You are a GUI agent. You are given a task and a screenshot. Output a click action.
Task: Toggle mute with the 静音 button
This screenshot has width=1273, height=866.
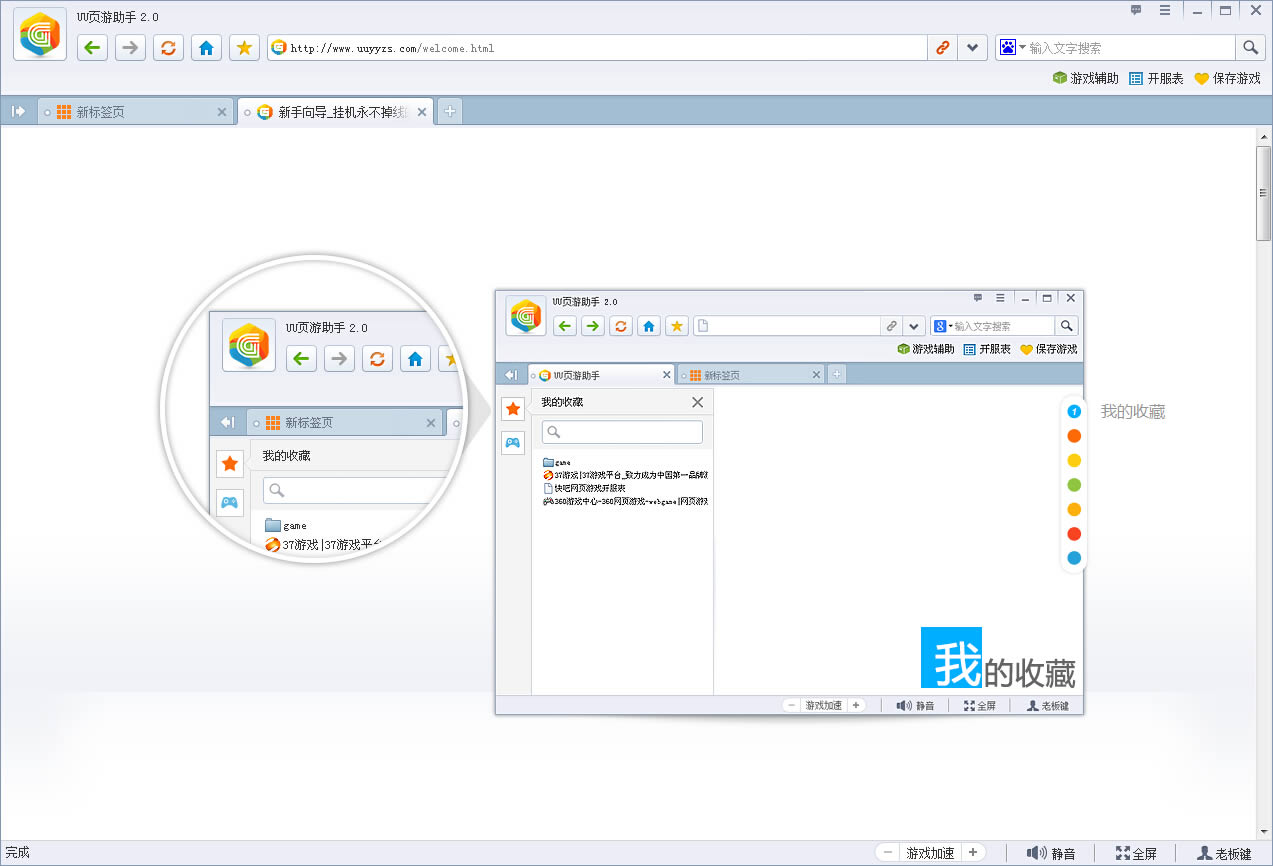[x=1051, y=853]
